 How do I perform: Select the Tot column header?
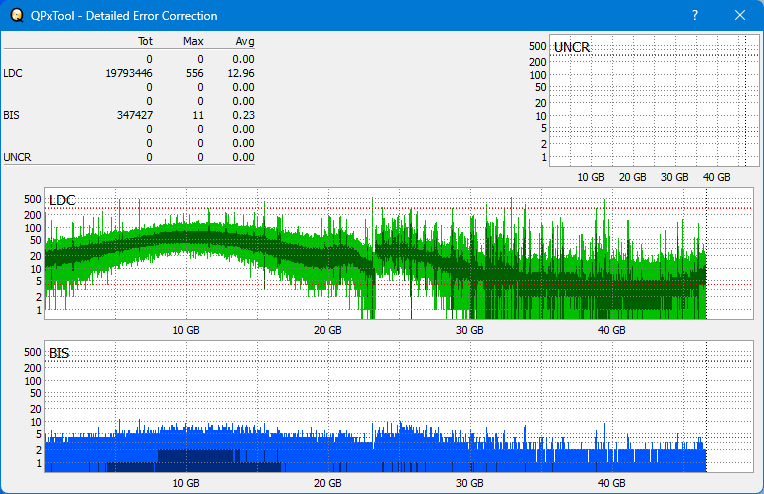144,42
